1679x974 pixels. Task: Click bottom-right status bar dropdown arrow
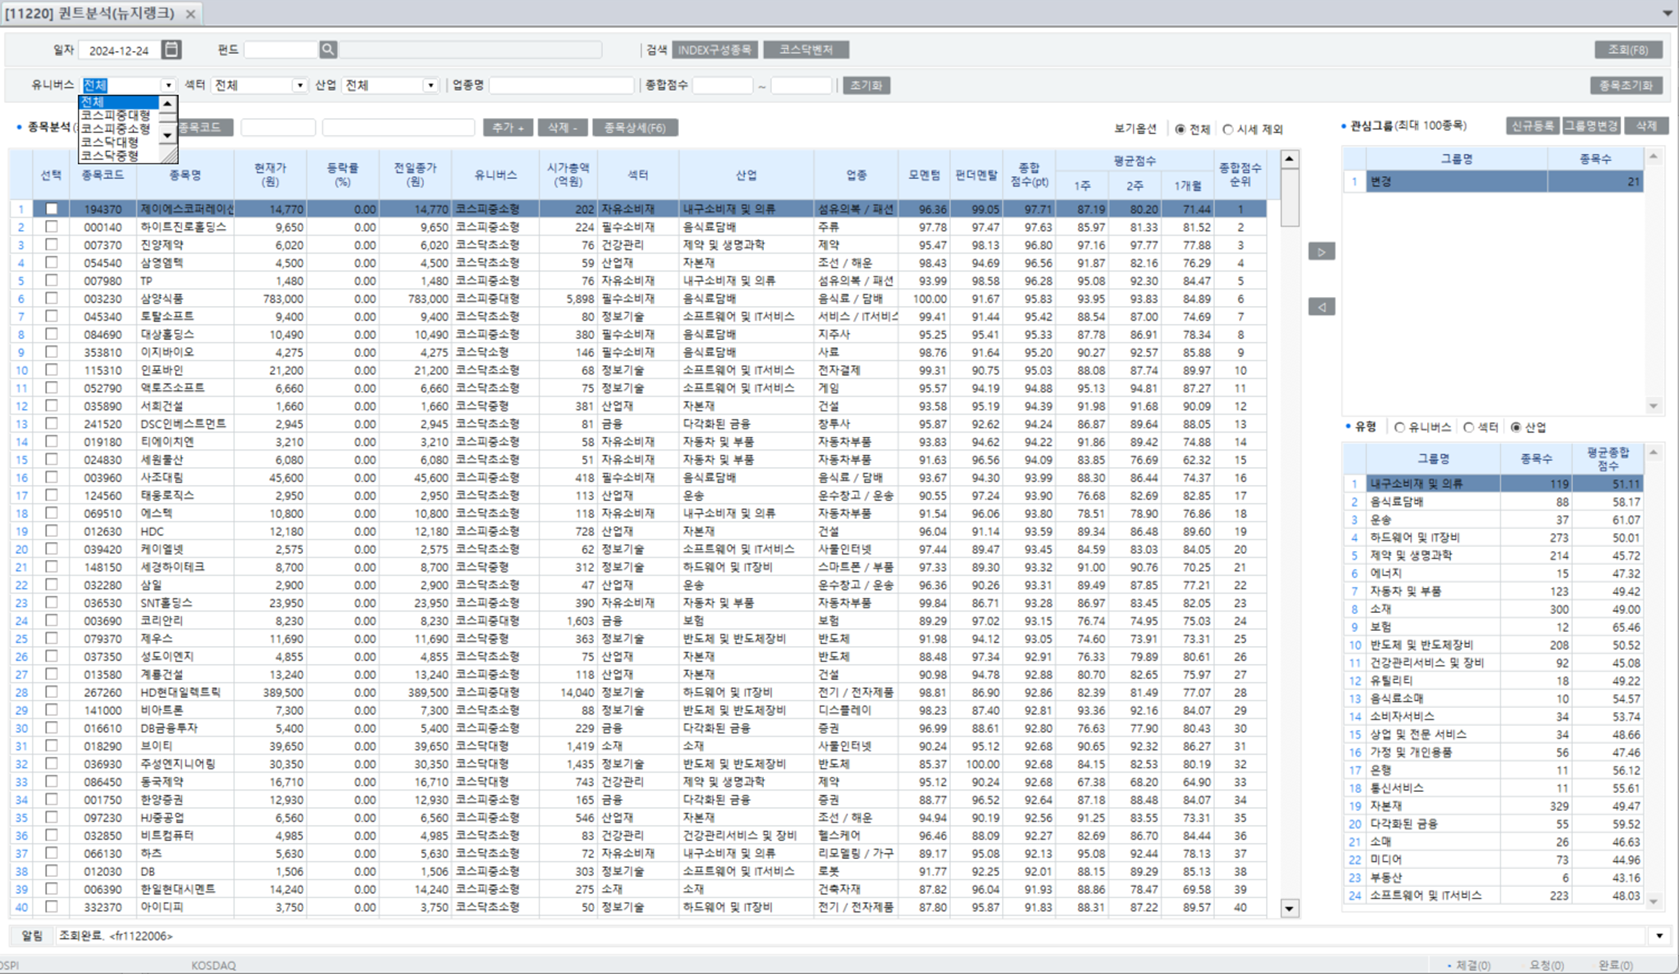tap(1660, 936)
